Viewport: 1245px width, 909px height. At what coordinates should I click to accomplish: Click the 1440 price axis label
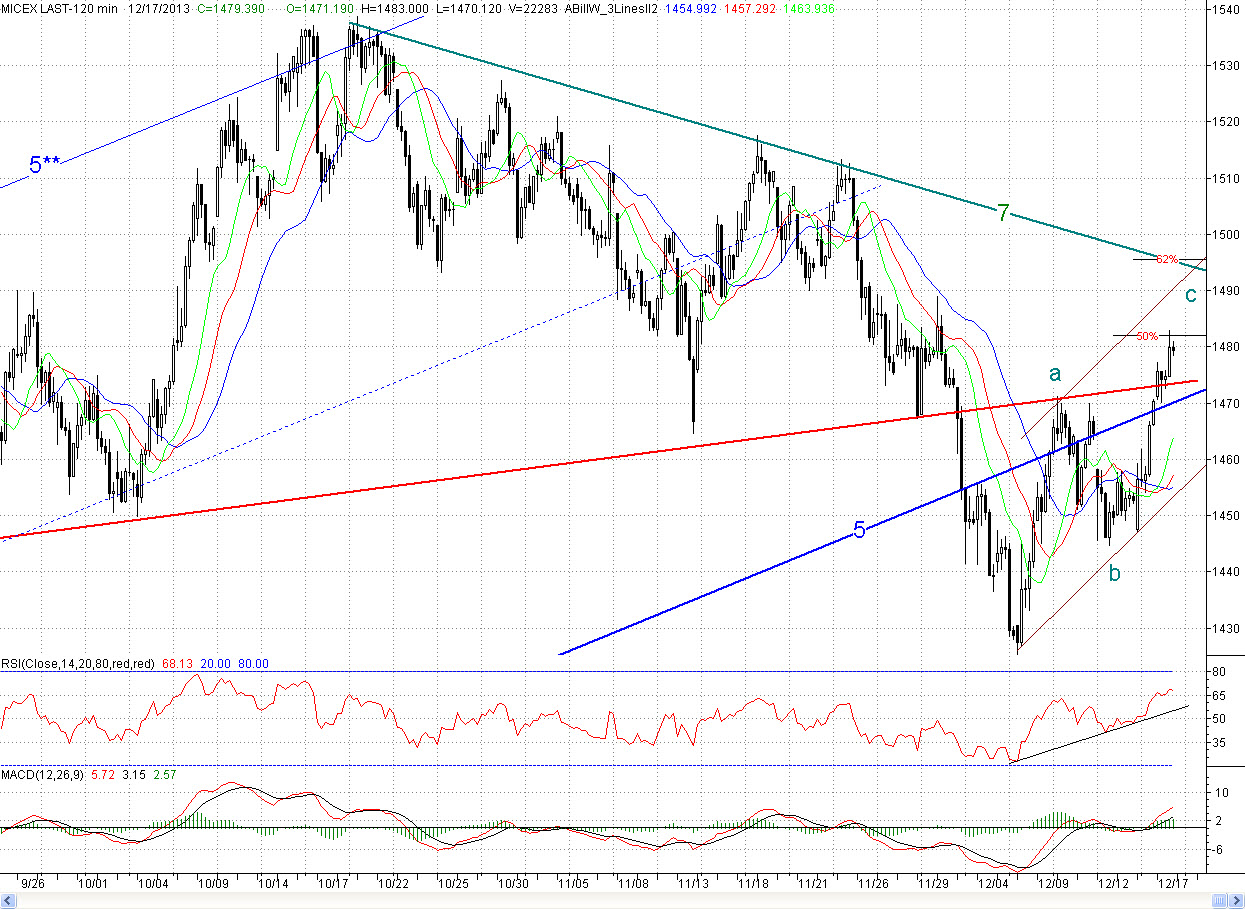(1225, 572)
